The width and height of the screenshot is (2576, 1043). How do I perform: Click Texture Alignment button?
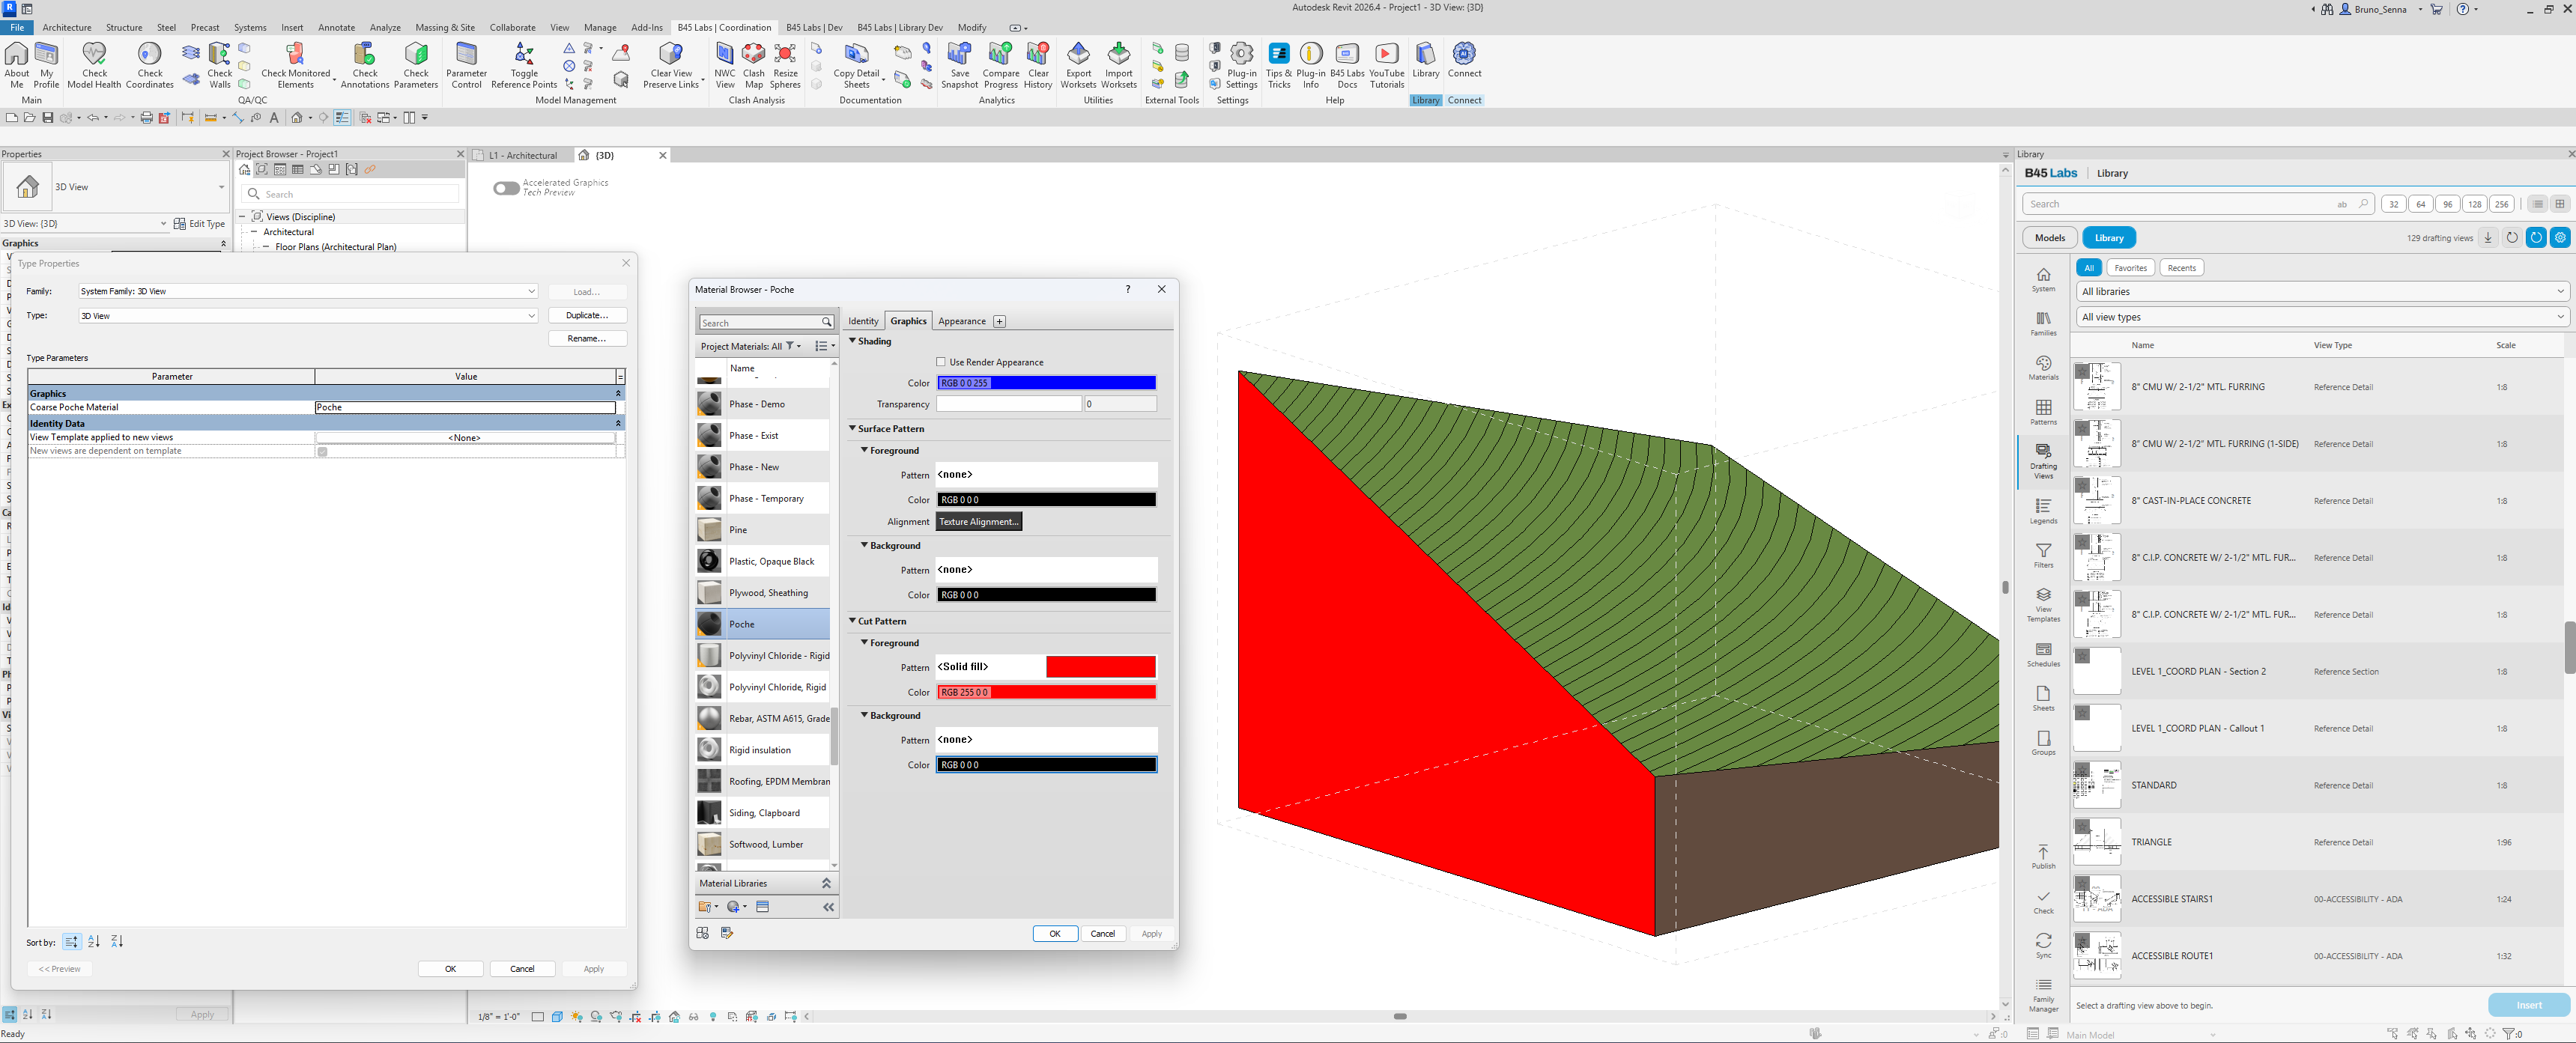[x=979, y=522]
